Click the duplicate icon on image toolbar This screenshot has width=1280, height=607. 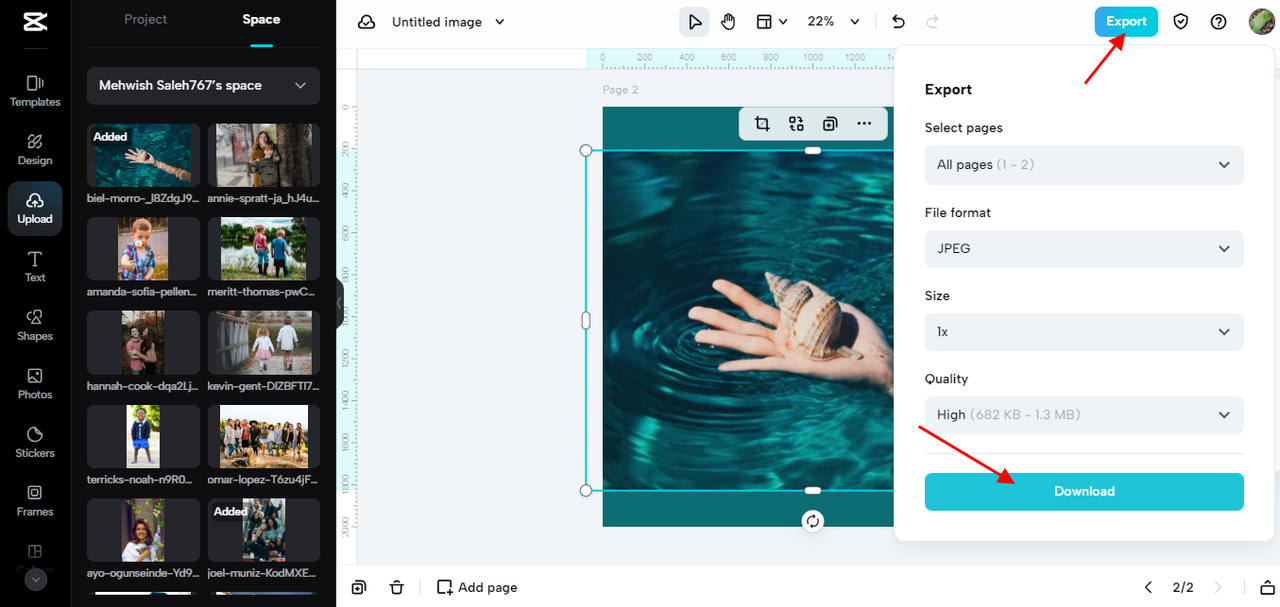(x=830, y=124)
